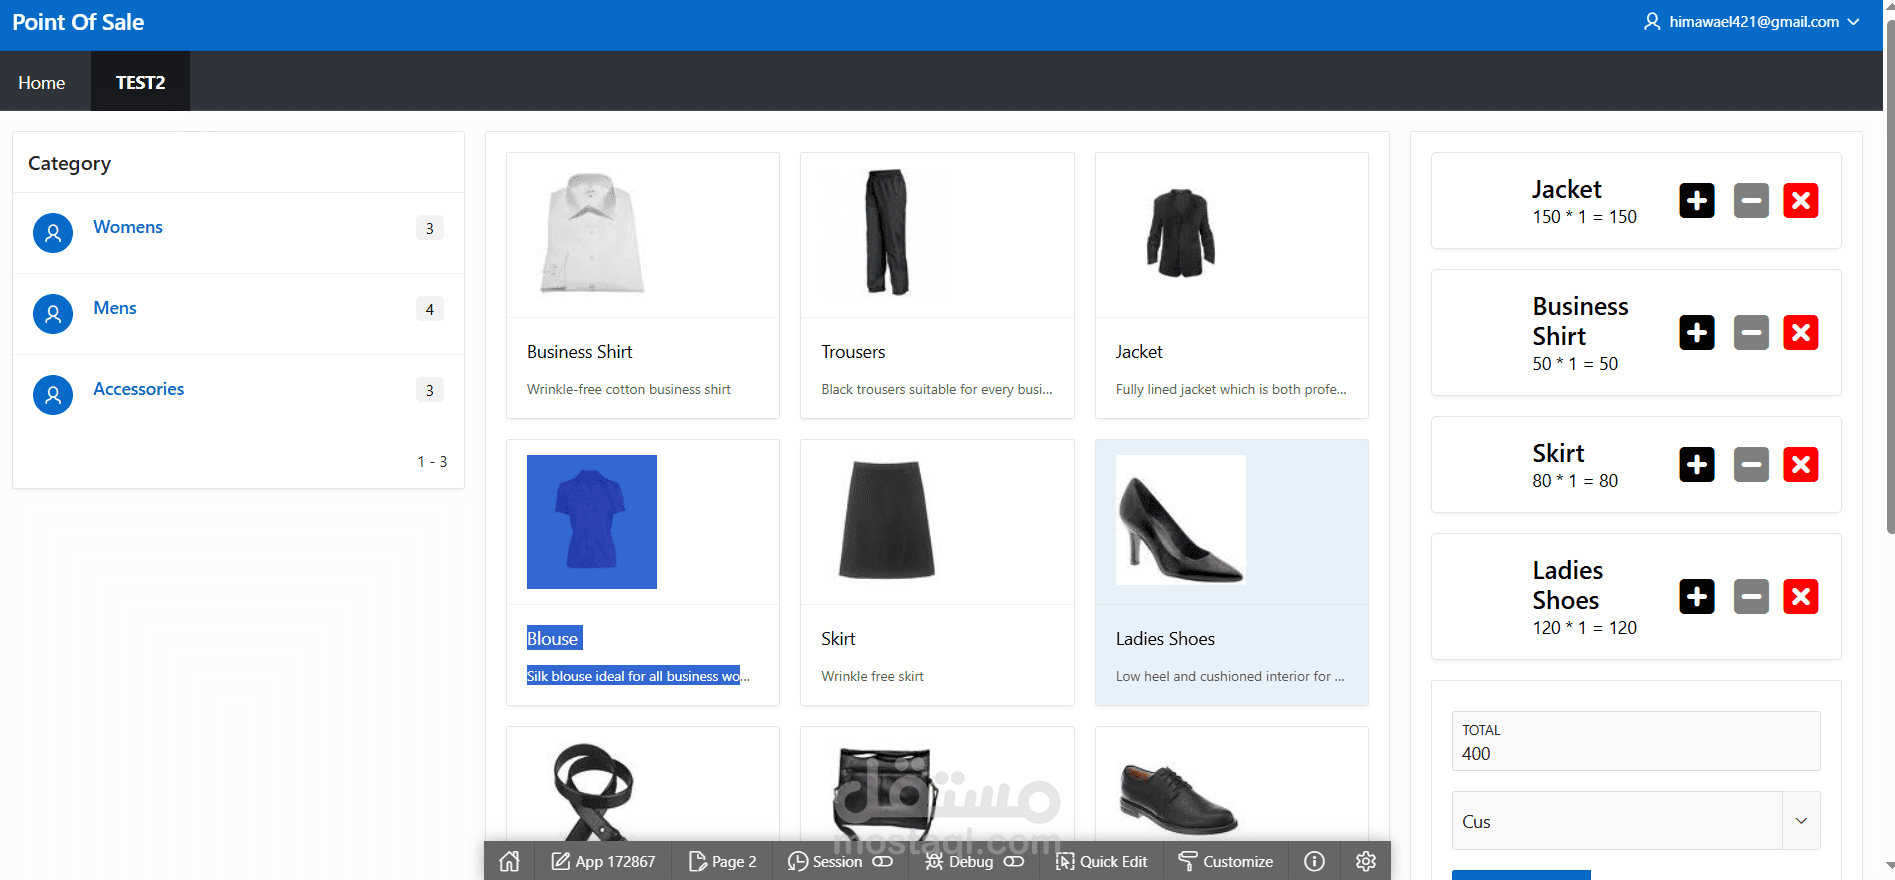Click the black belt product image

click(x=593, y=790)
